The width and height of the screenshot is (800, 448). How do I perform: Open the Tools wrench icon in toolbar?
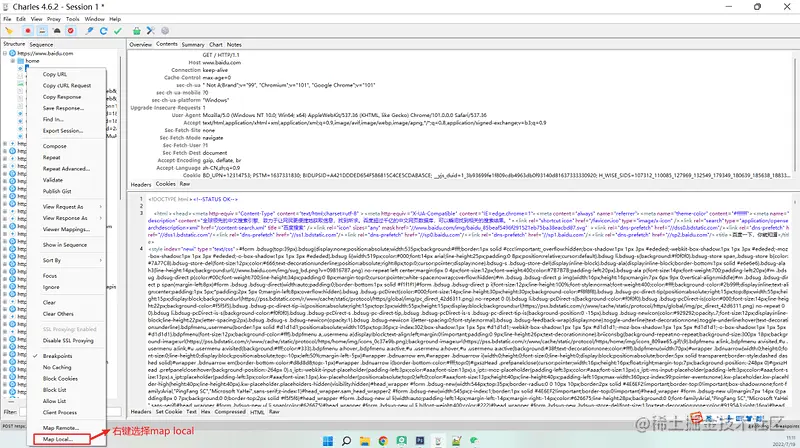[x=151, y=31]
